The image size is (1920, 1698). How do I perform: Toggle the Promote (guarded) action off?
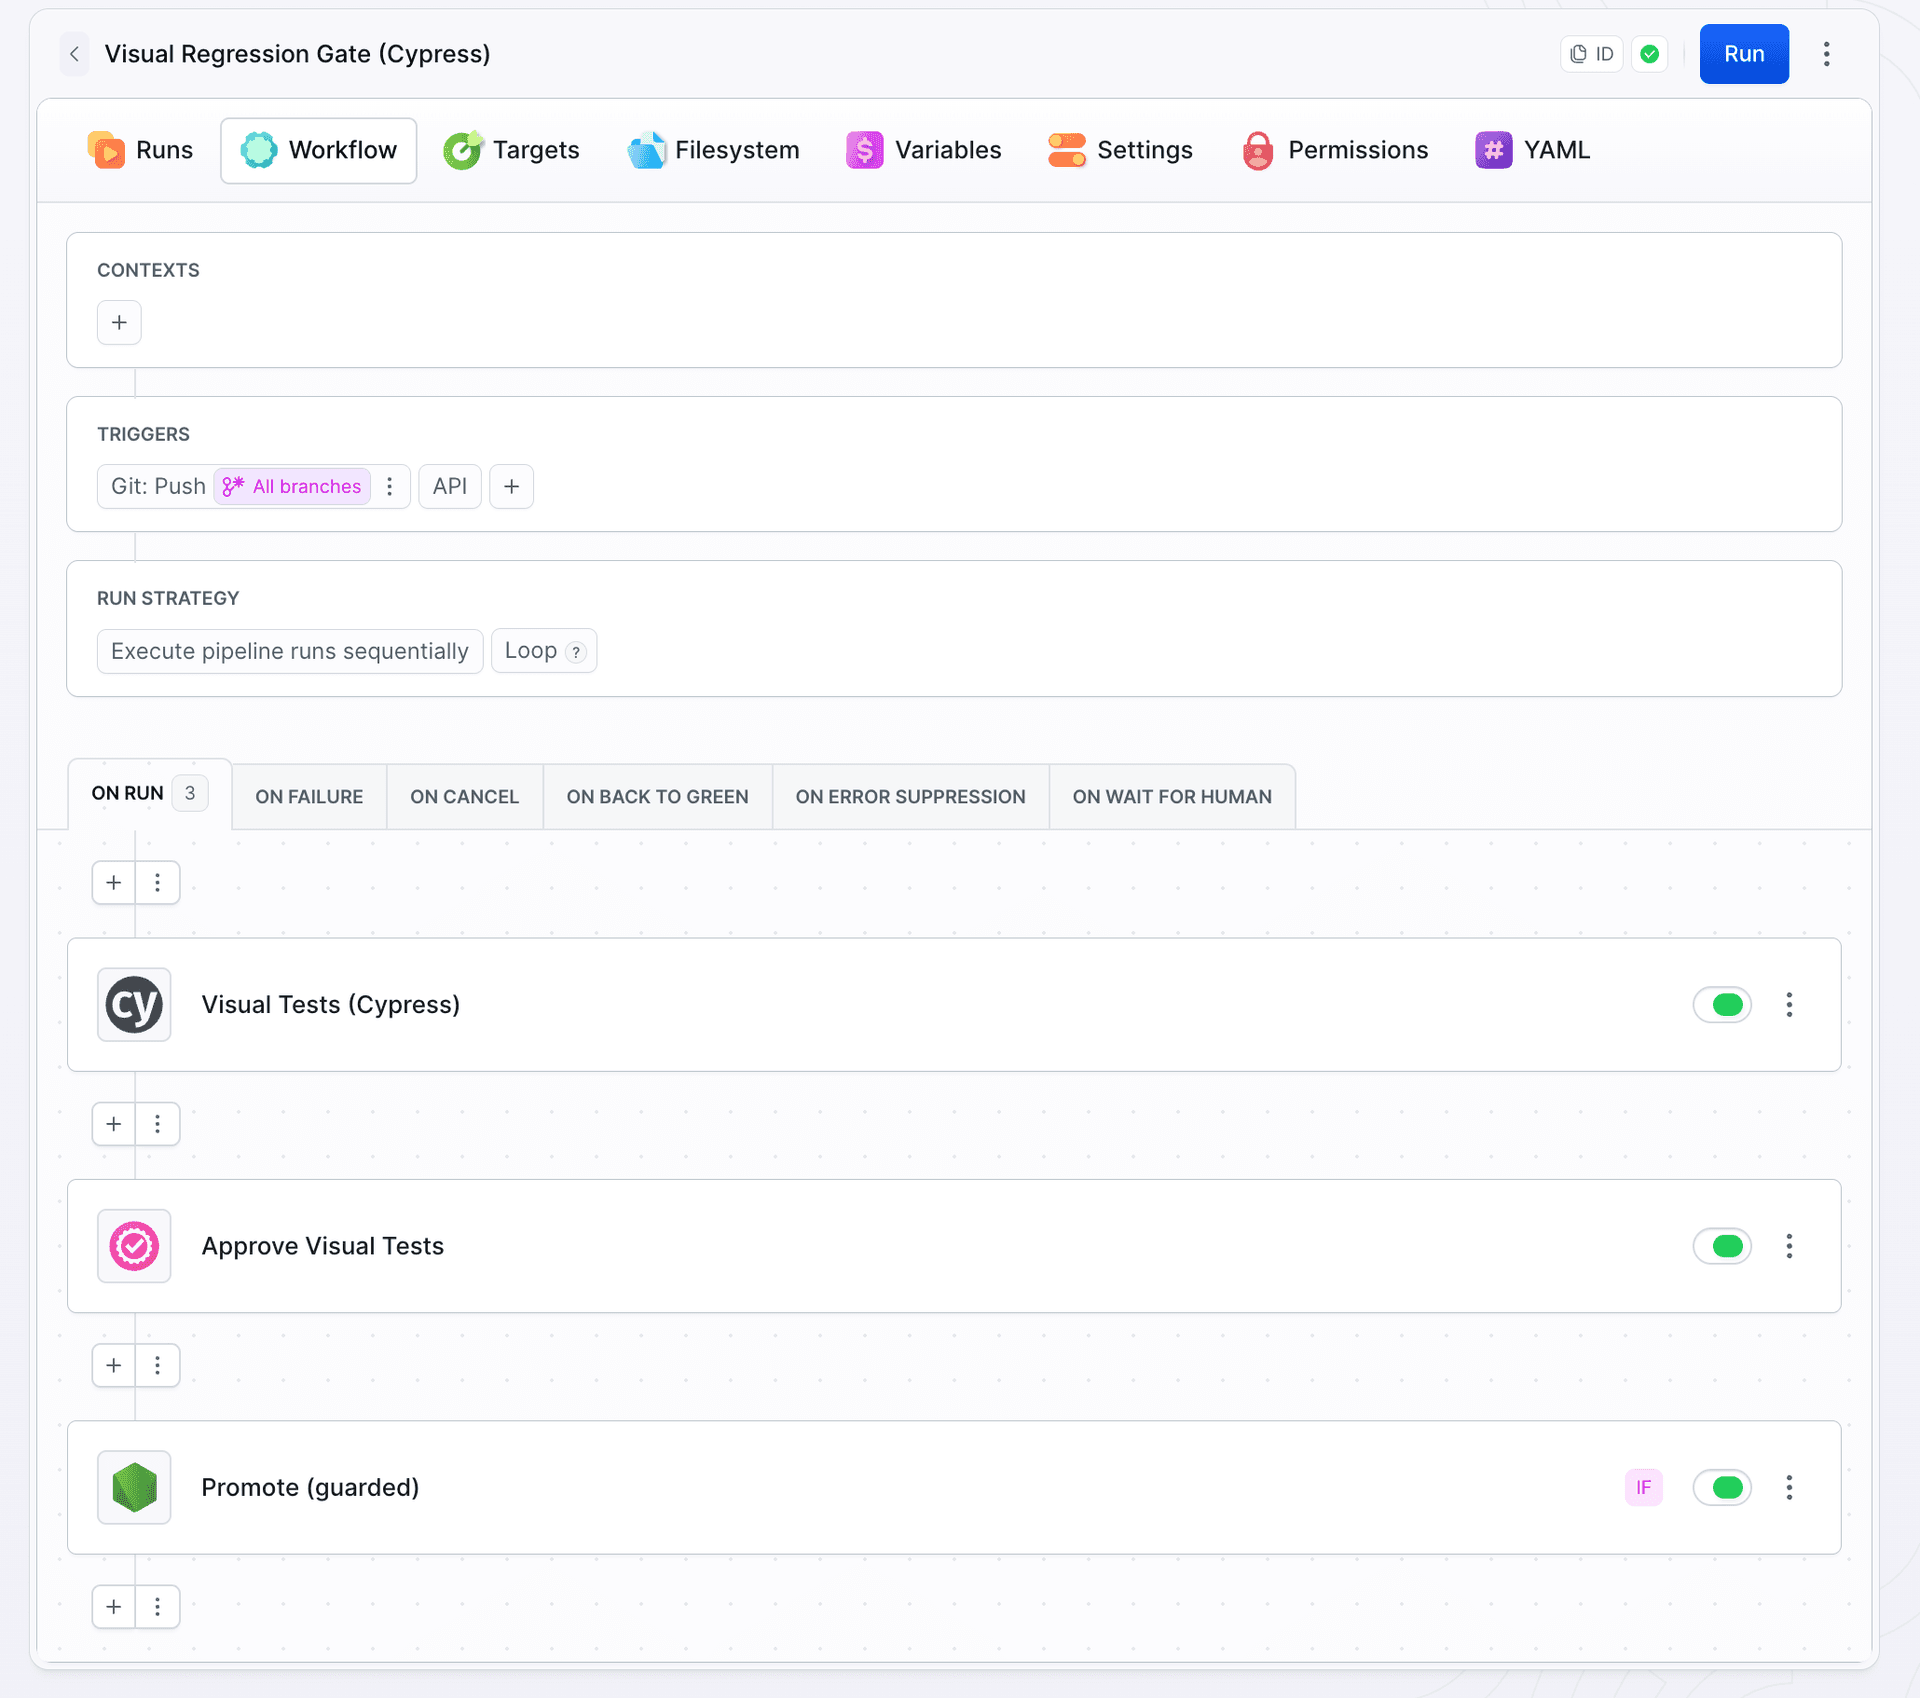(1722, 1487)
